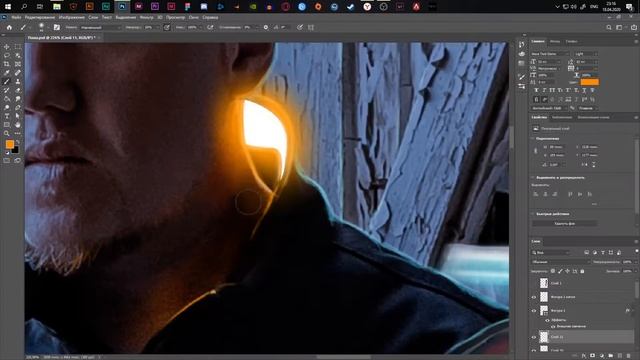Open the Фильтр menu
The image size is (640, 360).
click(147, 18)
